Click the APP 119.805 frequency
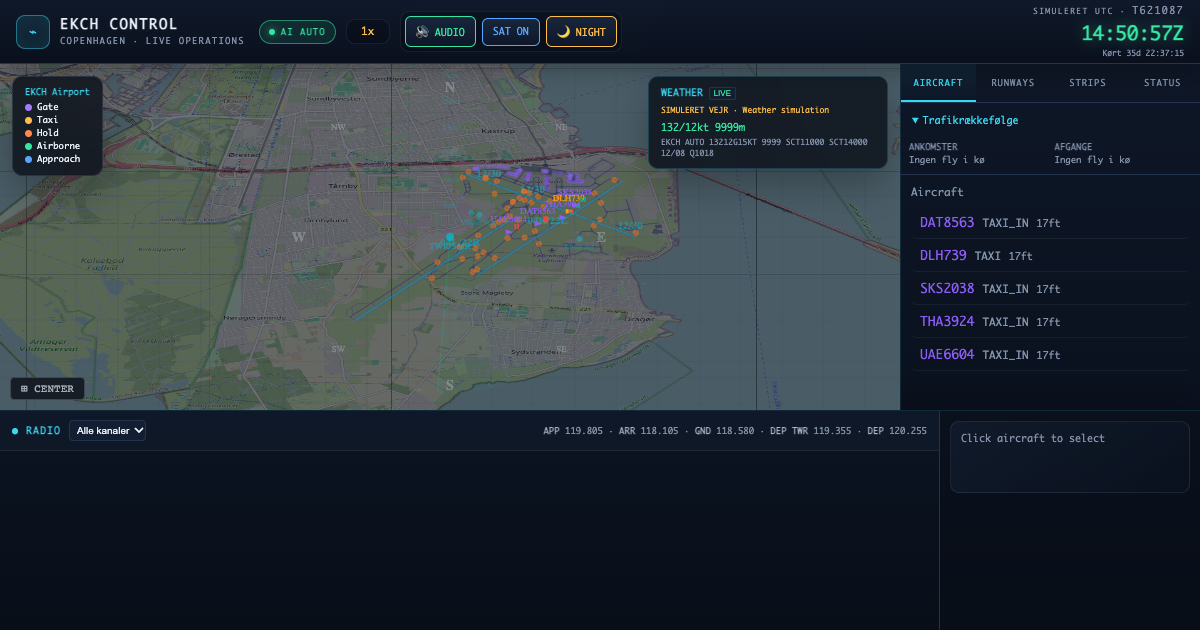 tap(573, 431)
